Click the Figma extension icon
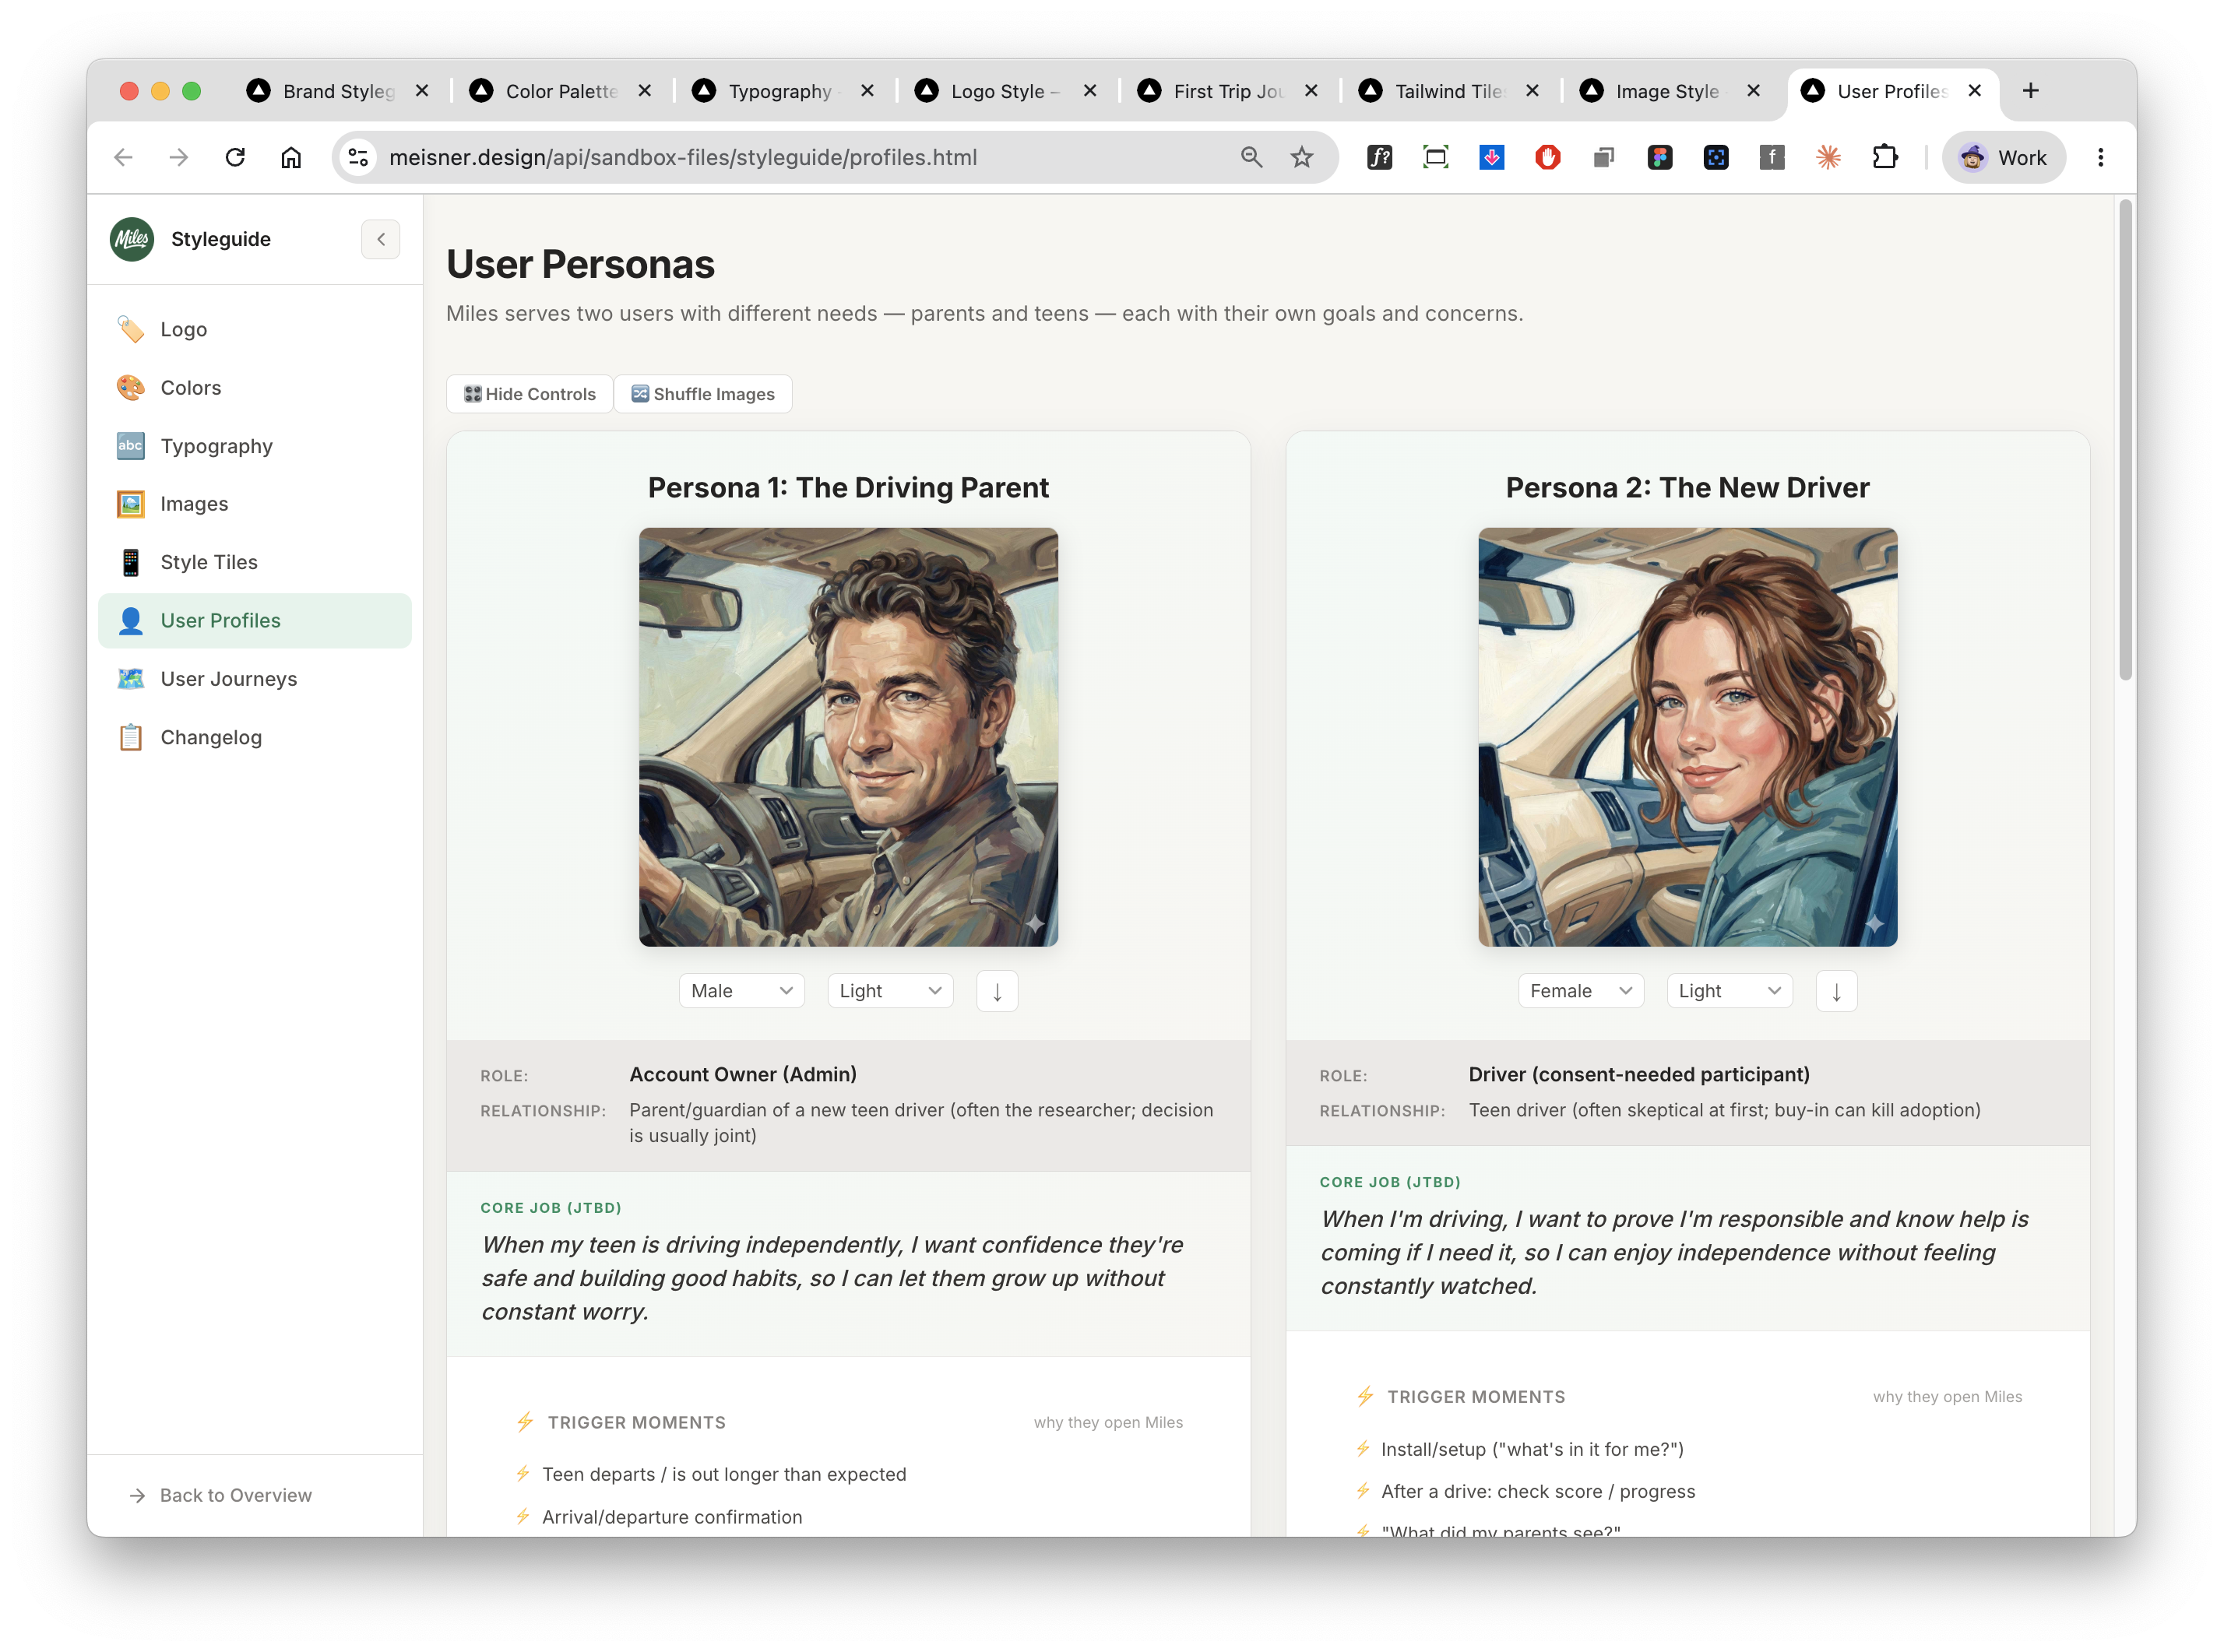 [1659, 157]
